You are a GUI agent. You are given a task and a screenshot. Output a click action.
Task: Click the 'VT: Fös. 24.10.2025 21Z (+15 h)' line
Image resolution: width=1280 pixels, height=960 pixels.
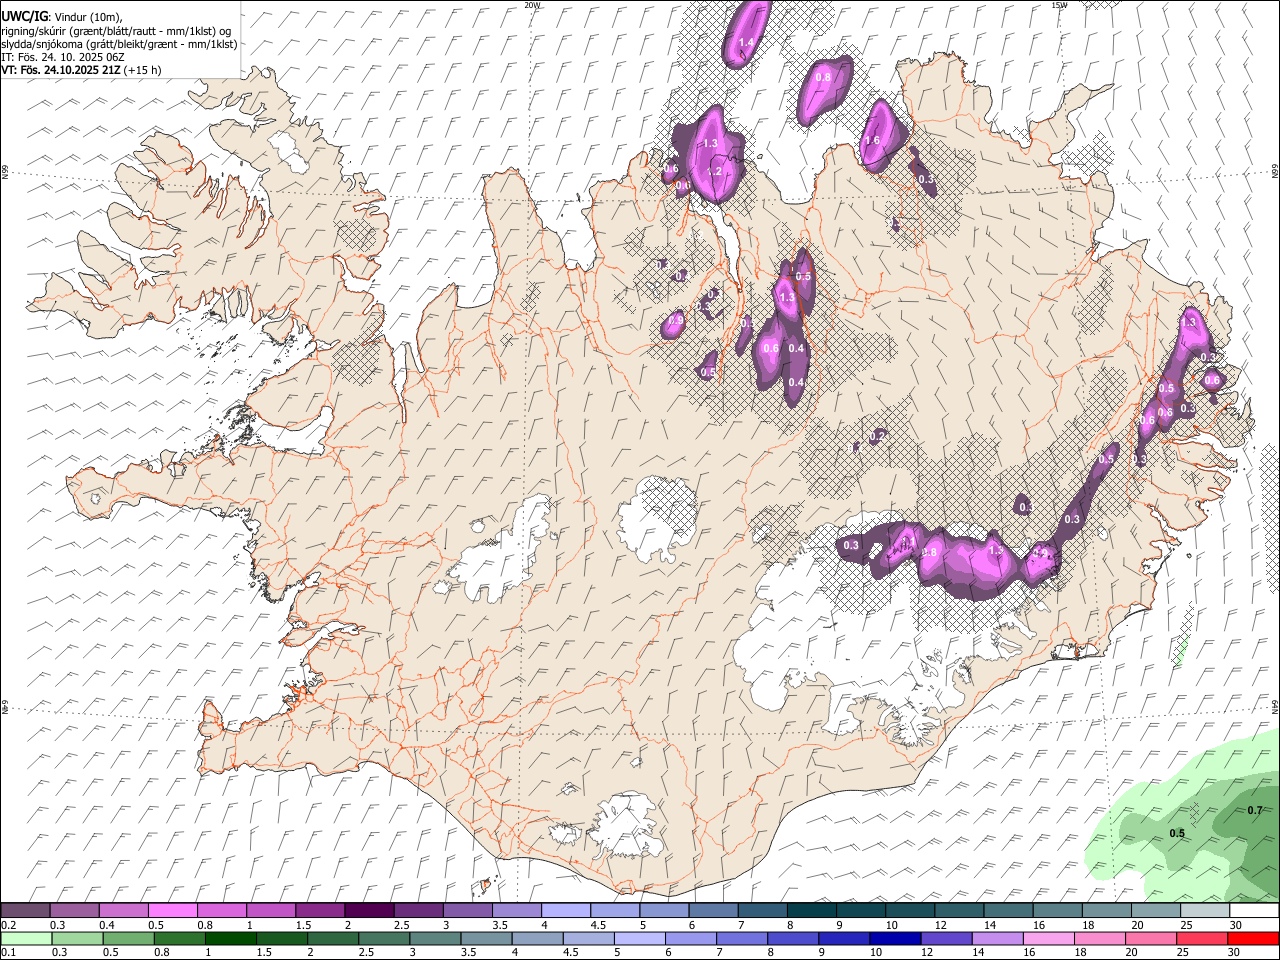click(x=80, y=70)
